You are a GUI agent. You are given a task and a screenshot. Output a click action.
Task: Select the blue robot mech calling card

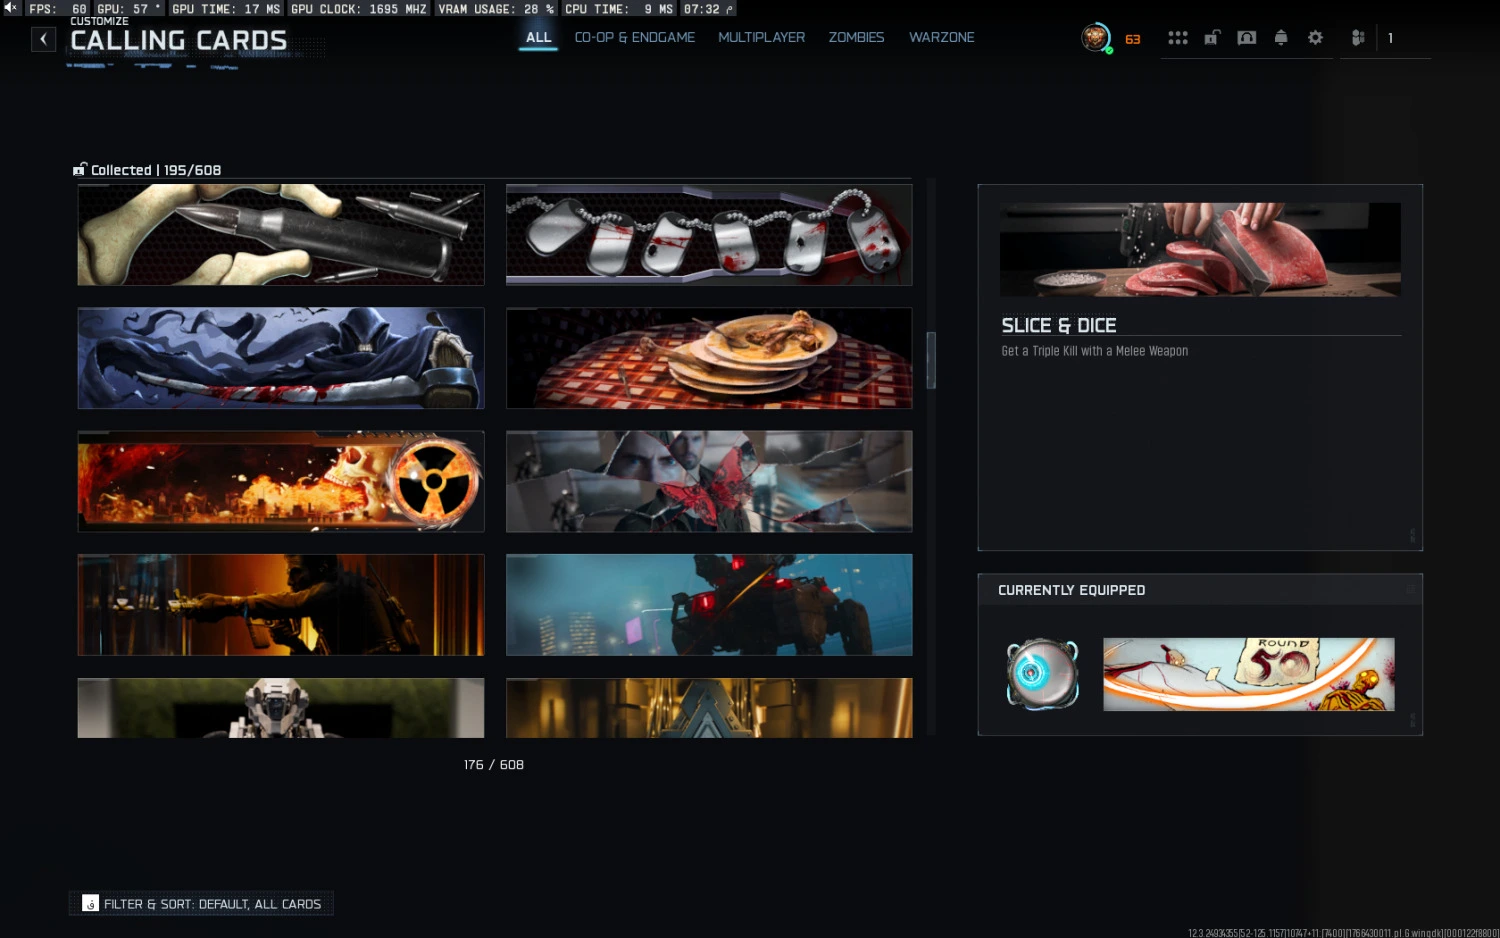[x=709, y=605]
